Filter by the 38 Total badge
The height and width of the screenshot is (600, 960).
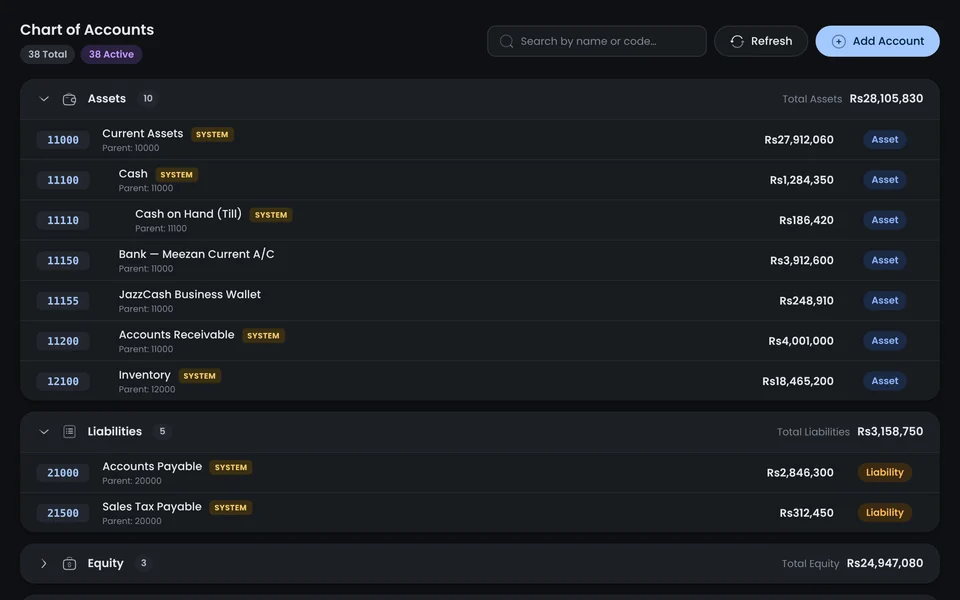click(x=47, y=54)
